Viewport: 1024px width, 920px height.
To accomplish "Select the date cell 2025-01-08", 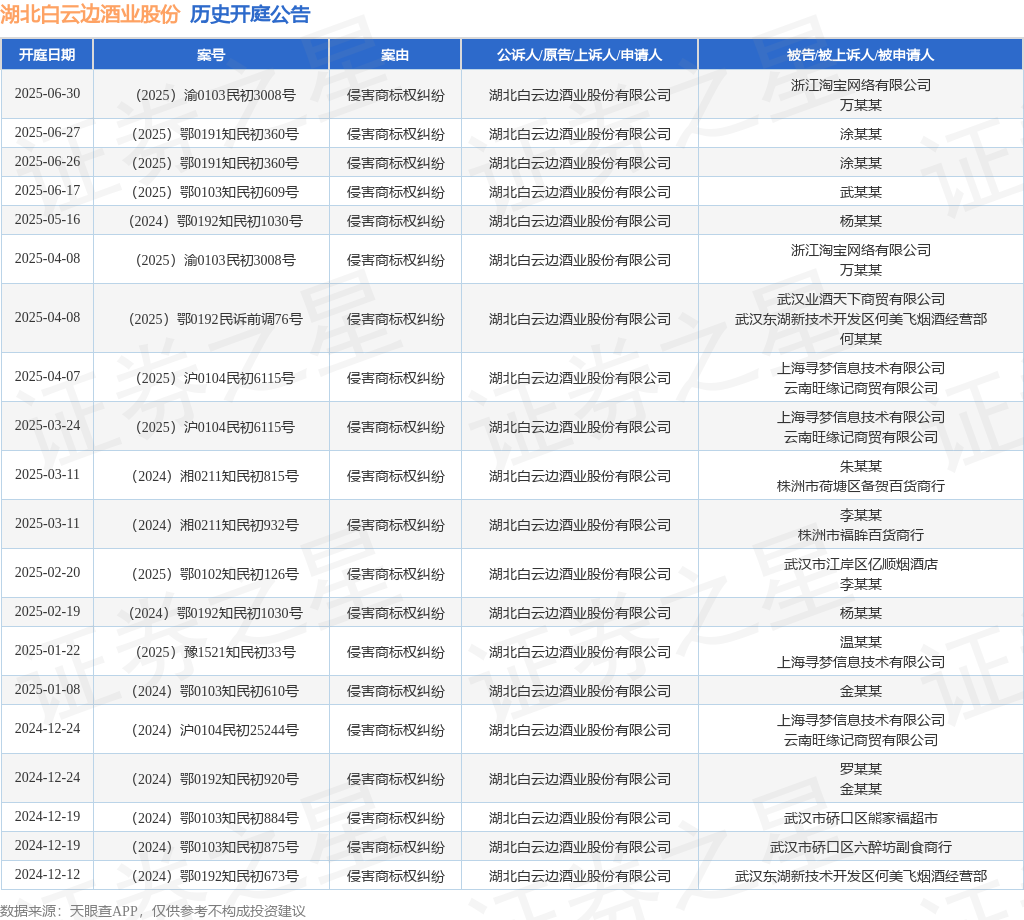I will point(48,690).
